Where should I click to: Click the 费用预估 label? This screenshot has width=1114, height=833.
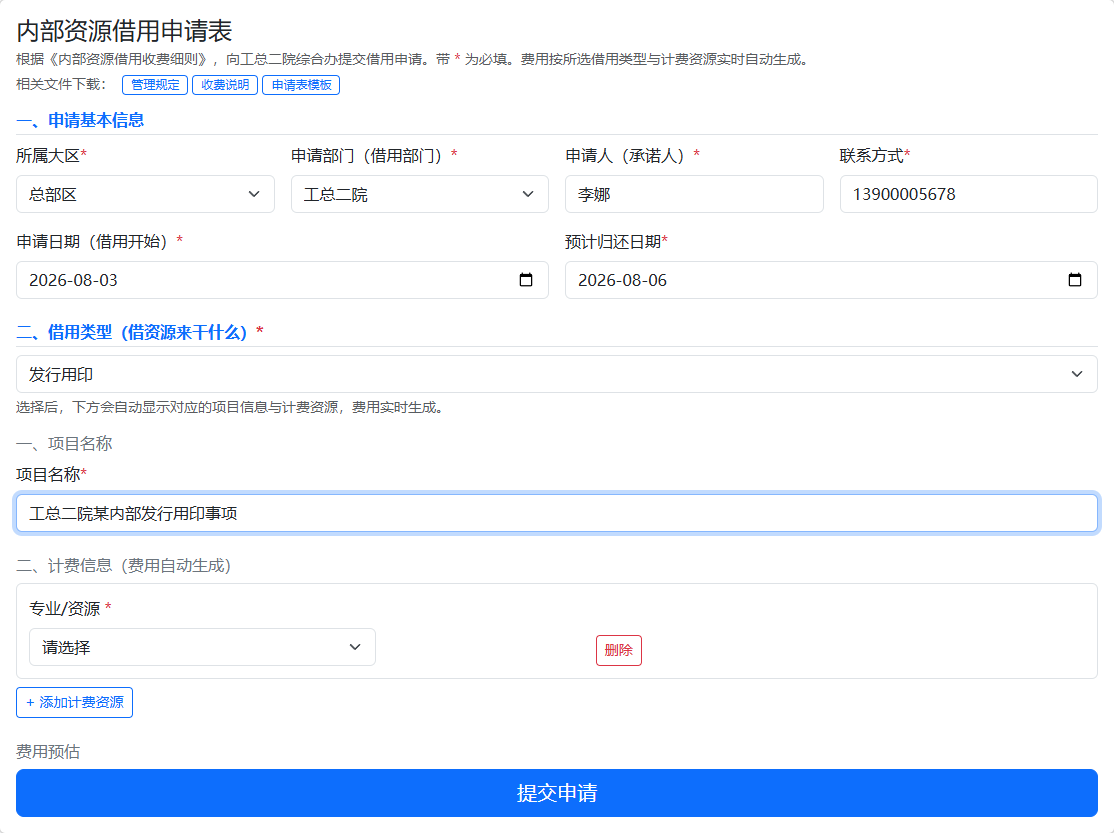pos(48,752)
